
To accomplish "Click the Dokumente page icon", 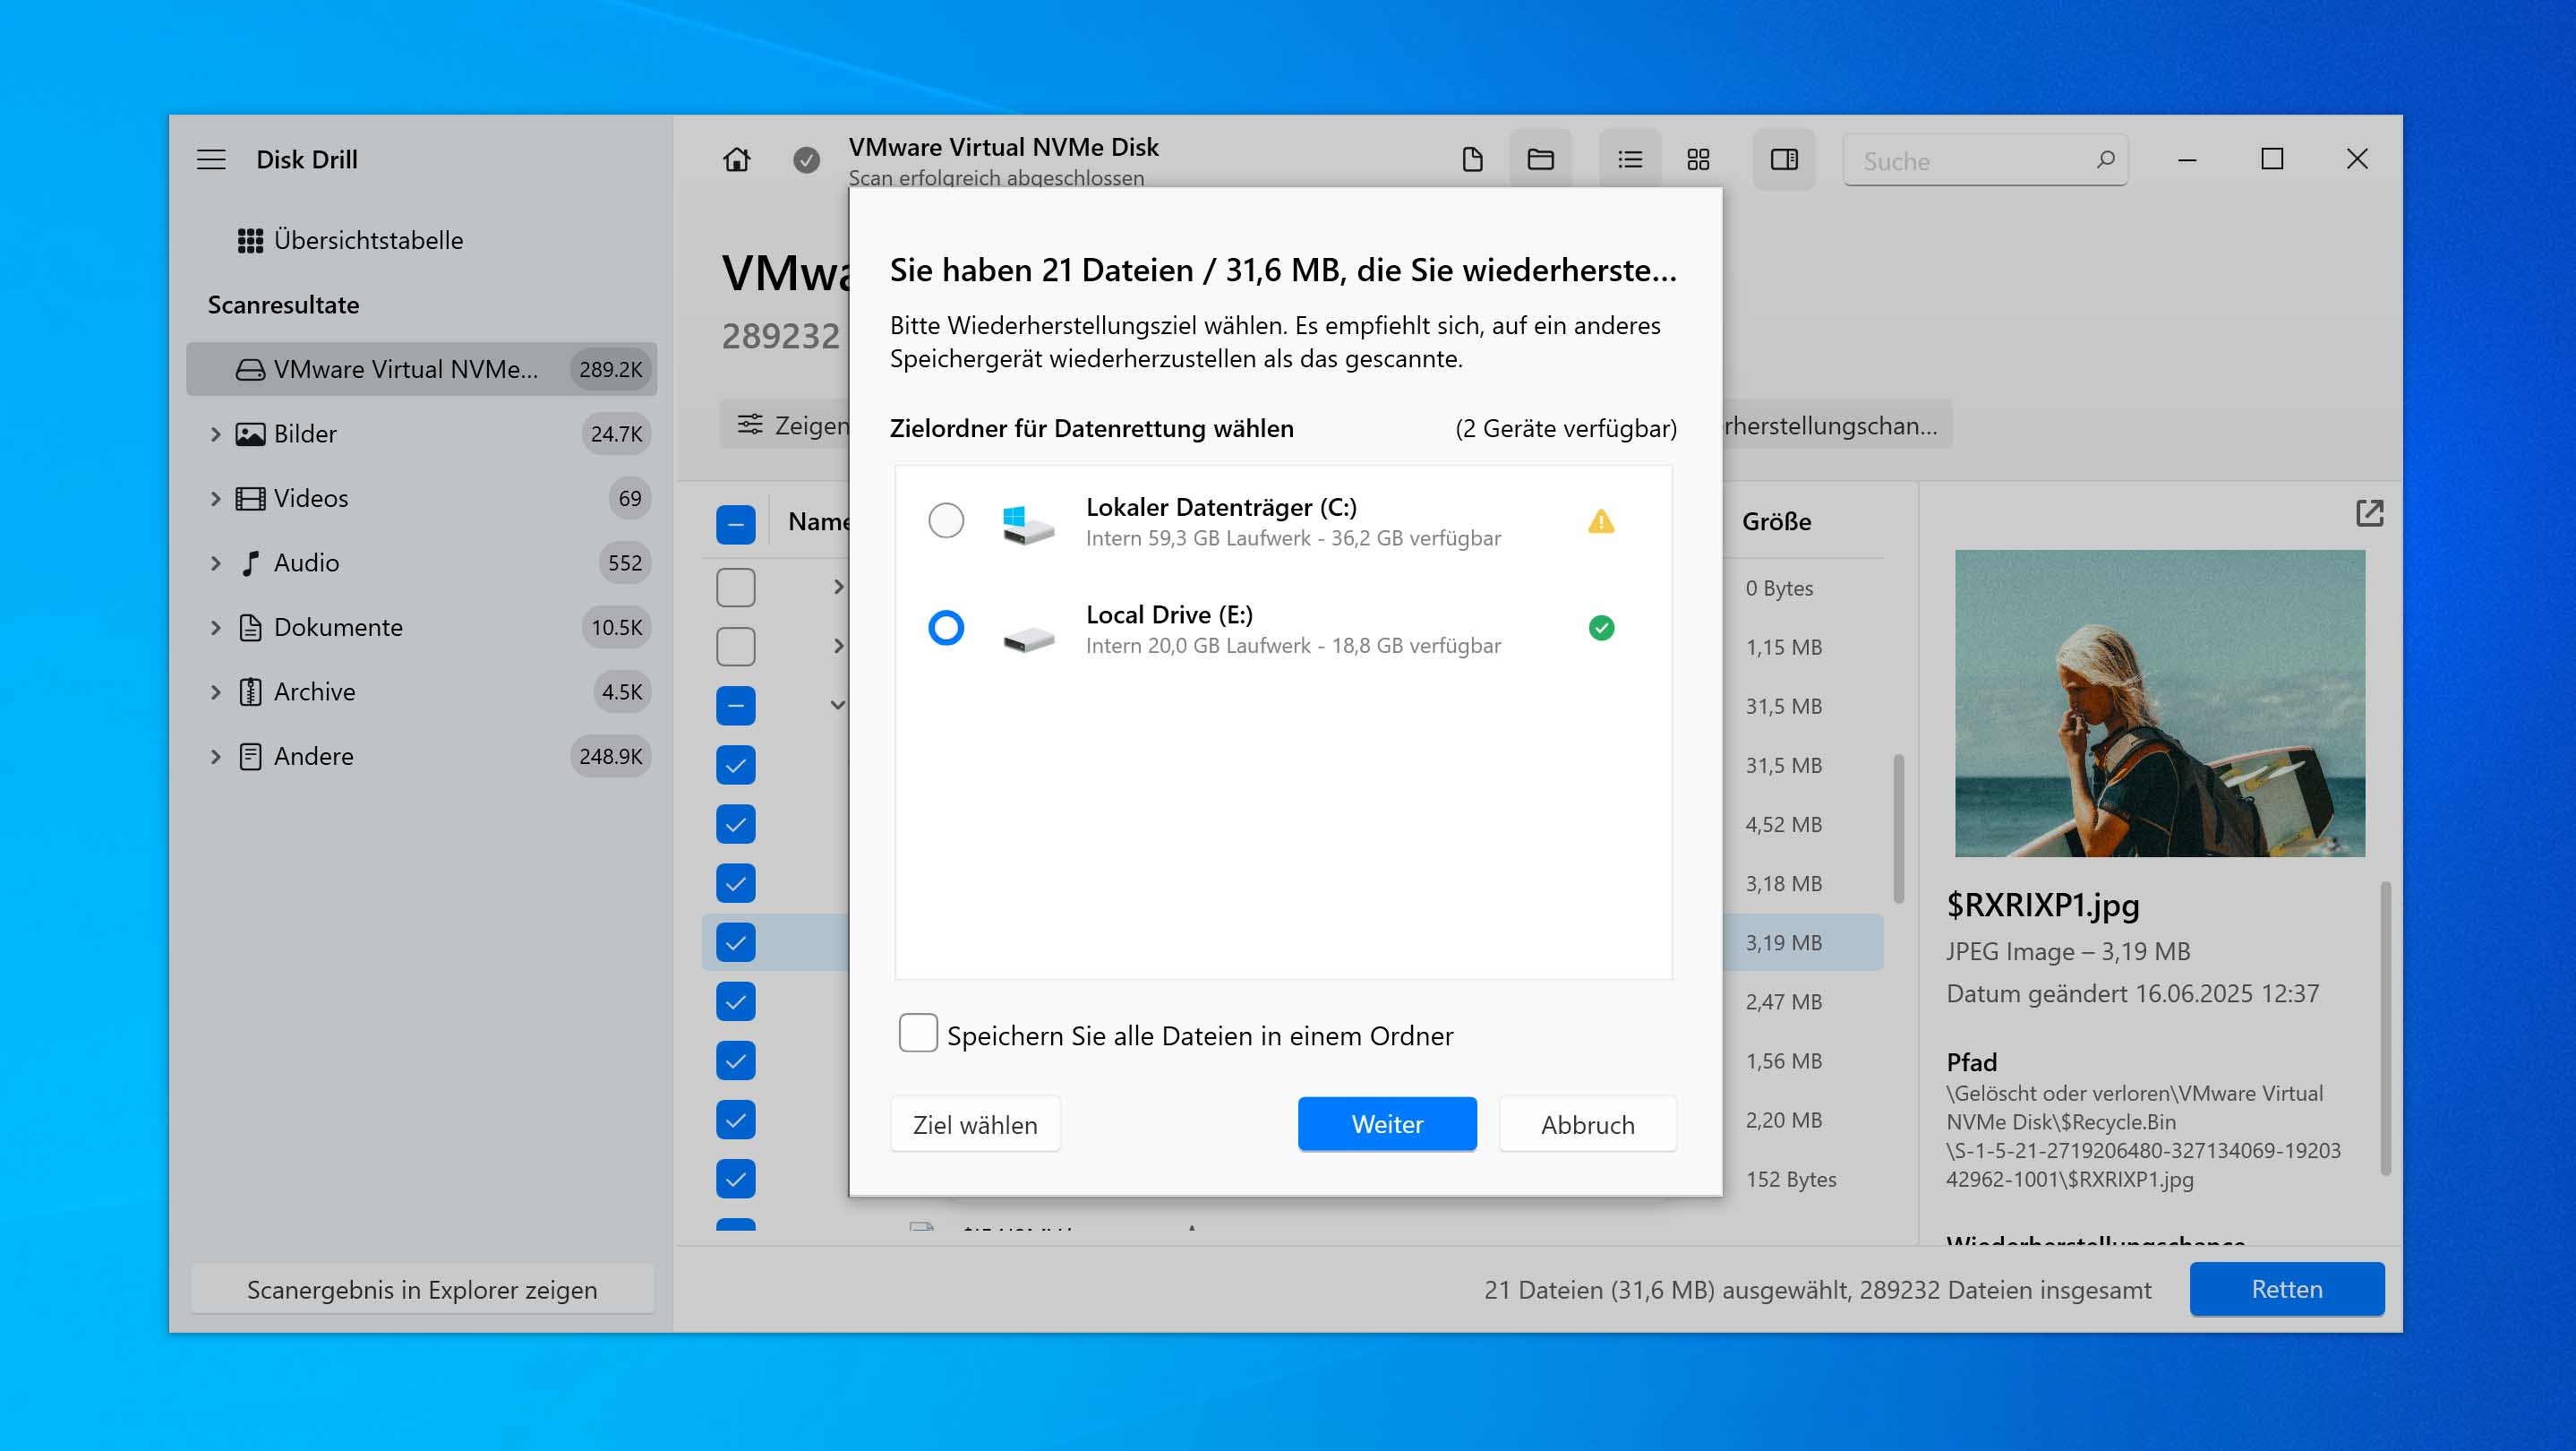I will pyautogui.click(x=250, y=627).
